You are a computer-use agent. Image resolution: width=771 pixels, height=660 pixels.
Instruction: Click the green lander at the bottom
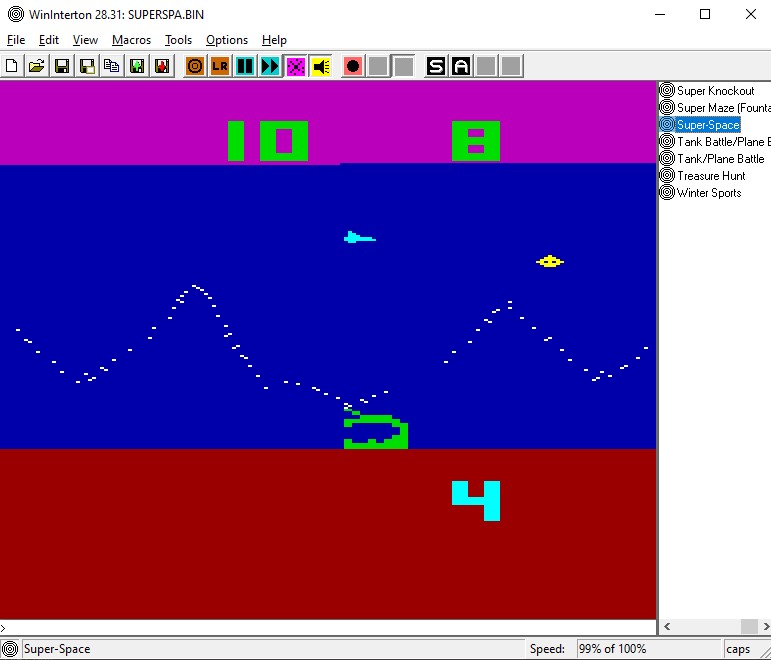[376, 430]
